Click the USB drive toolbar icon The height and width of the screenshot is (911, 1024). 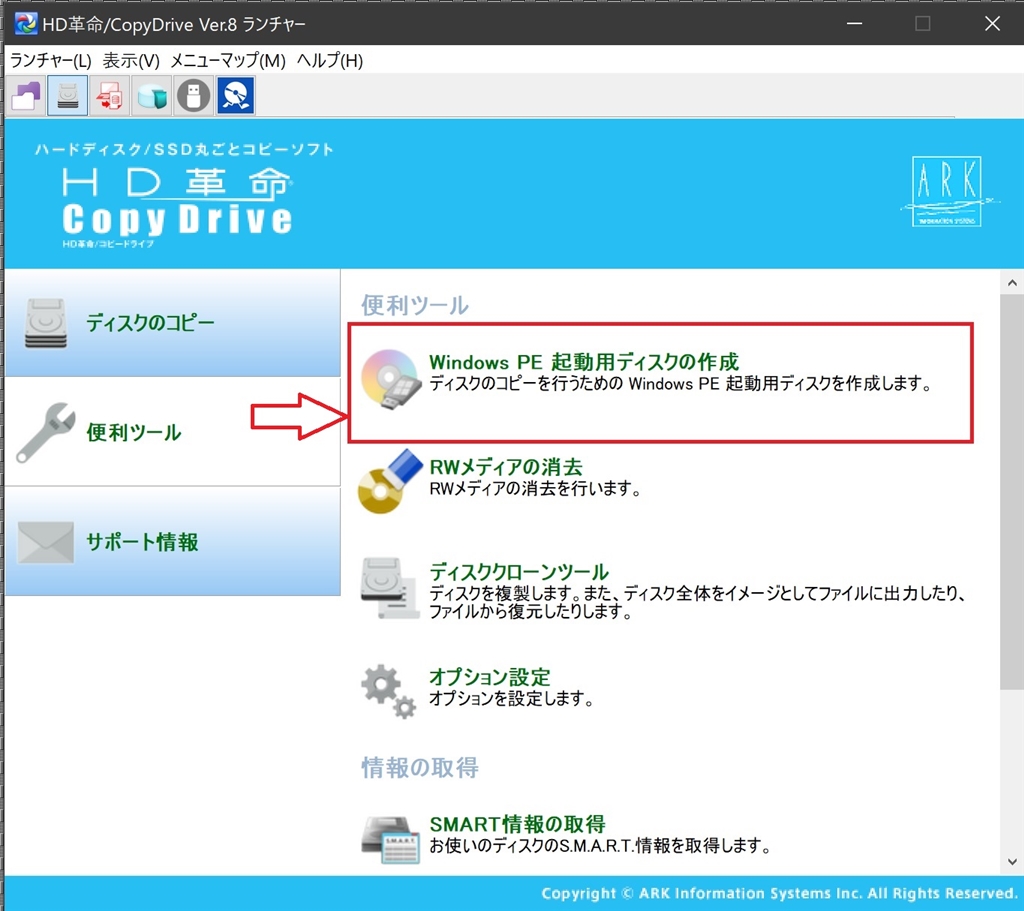click(x=193, y=96)
